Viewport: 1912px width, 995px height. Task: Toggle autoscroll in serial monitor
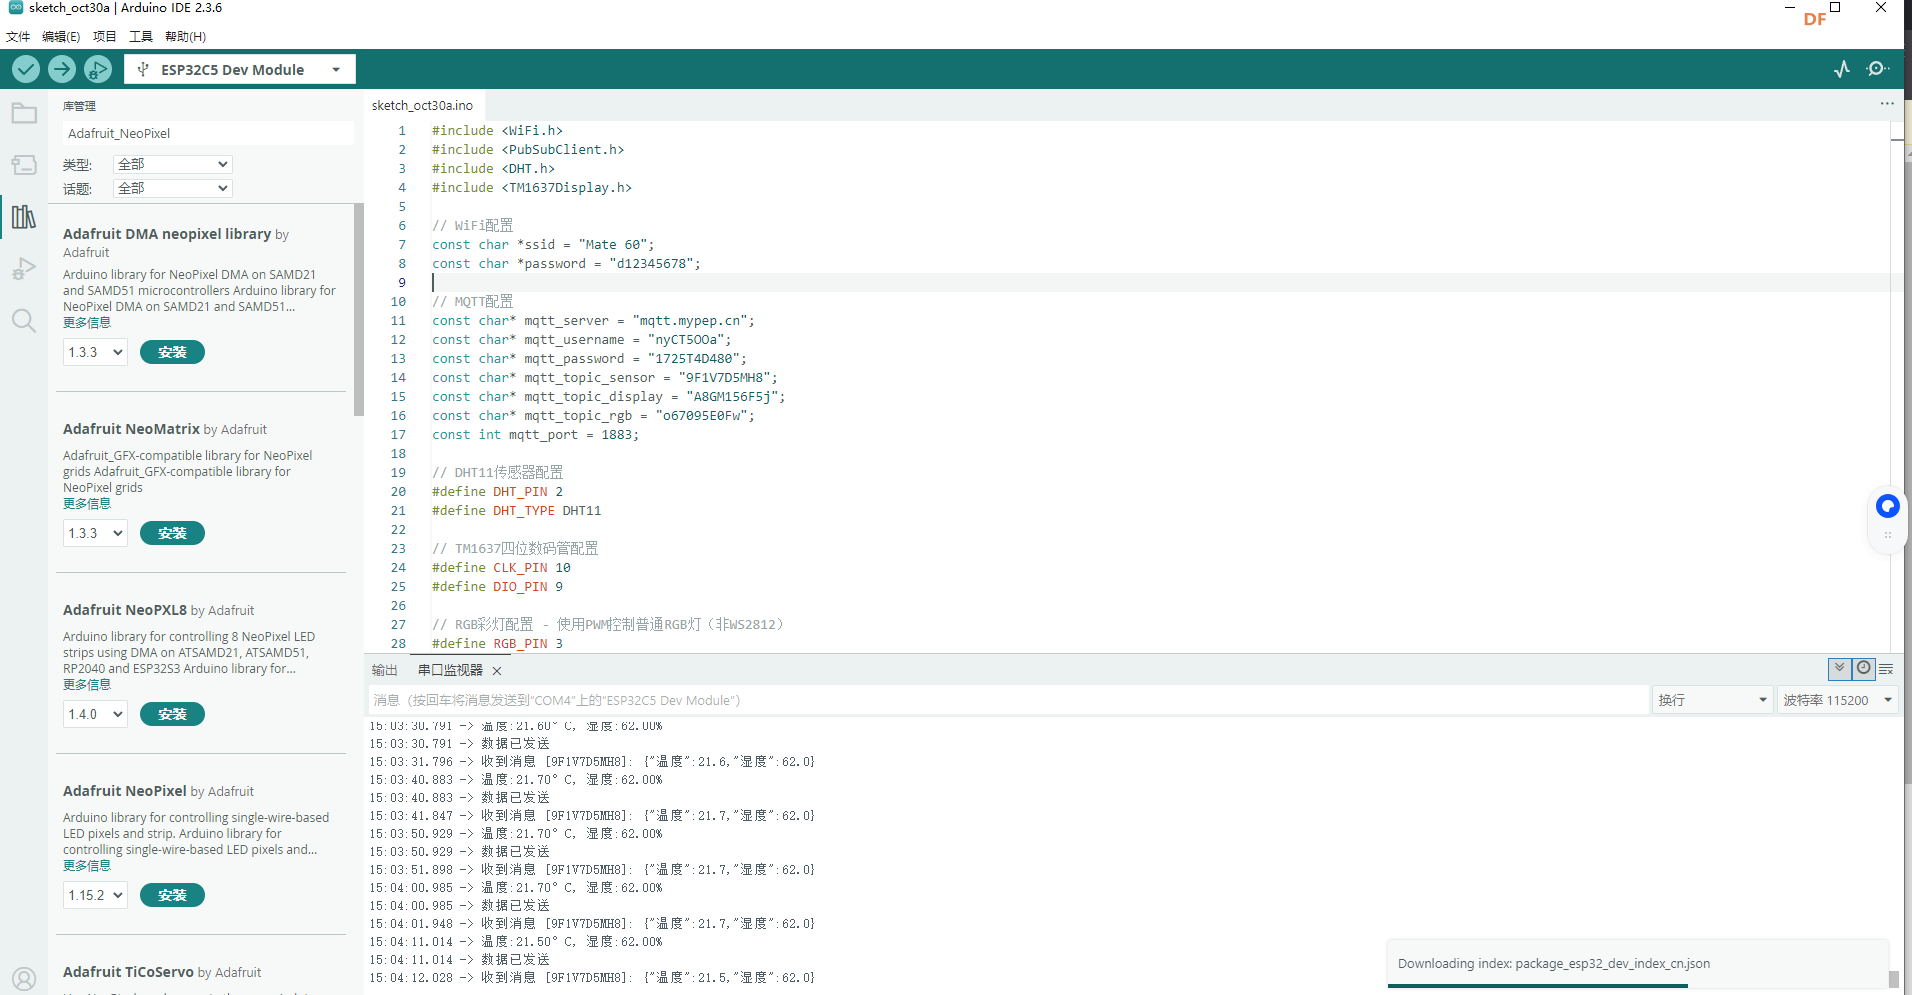click(1839, 669)
